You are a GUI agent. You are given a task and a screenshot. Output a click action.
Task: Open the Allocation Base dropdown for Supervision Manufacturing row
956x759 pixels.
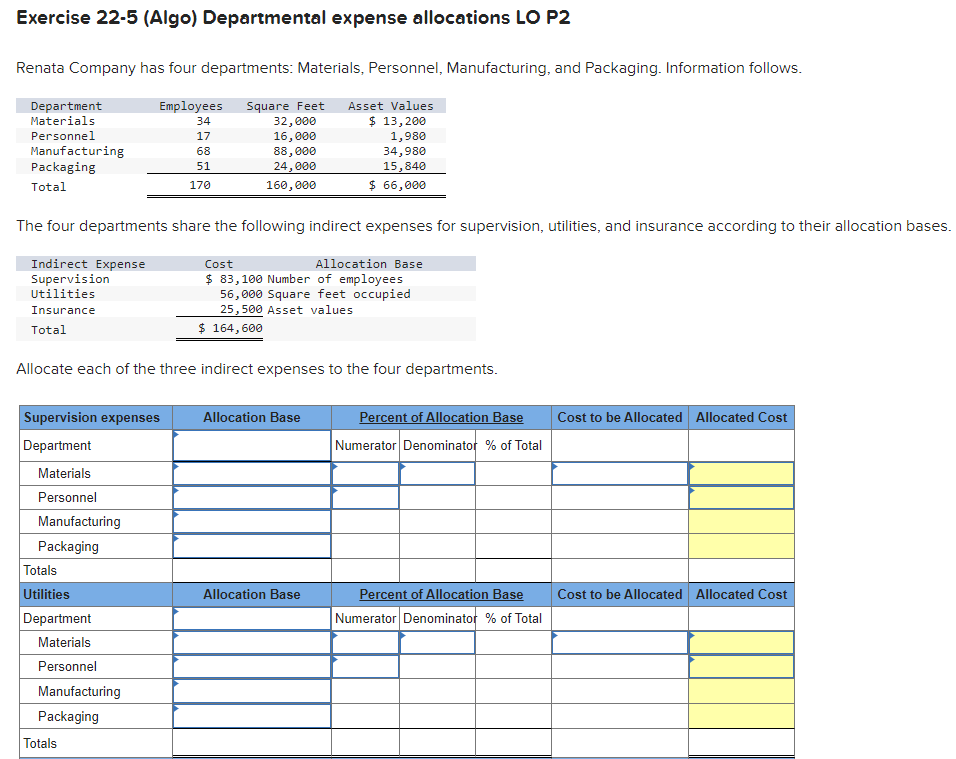coord(250,521)
